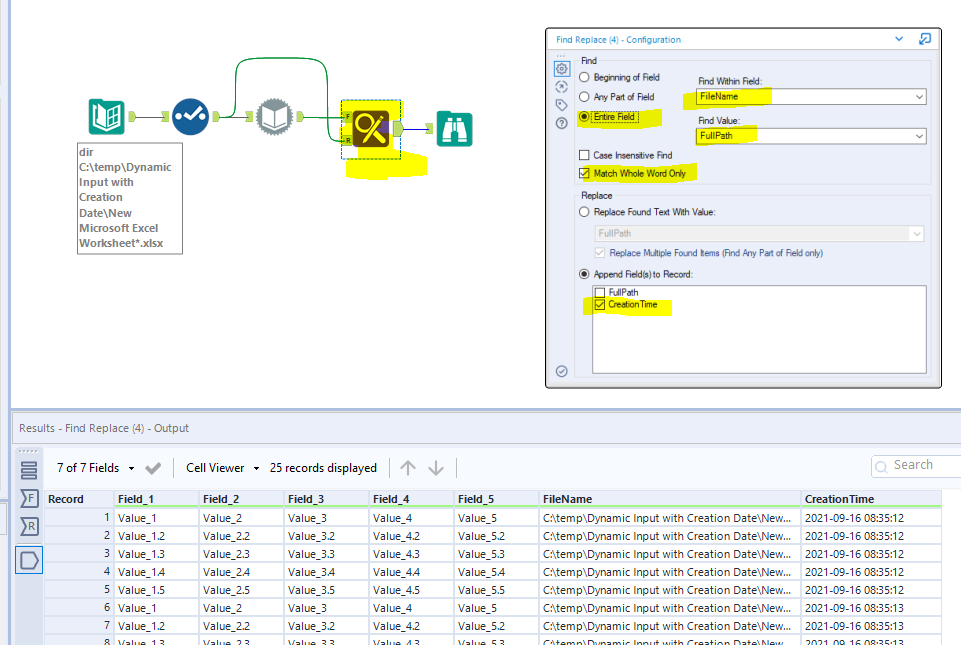This screenshot has width=961, height=645.
Task: Select cell Value_1.2 in record 2
Action: pyautogui.click(x=156, y=536)
